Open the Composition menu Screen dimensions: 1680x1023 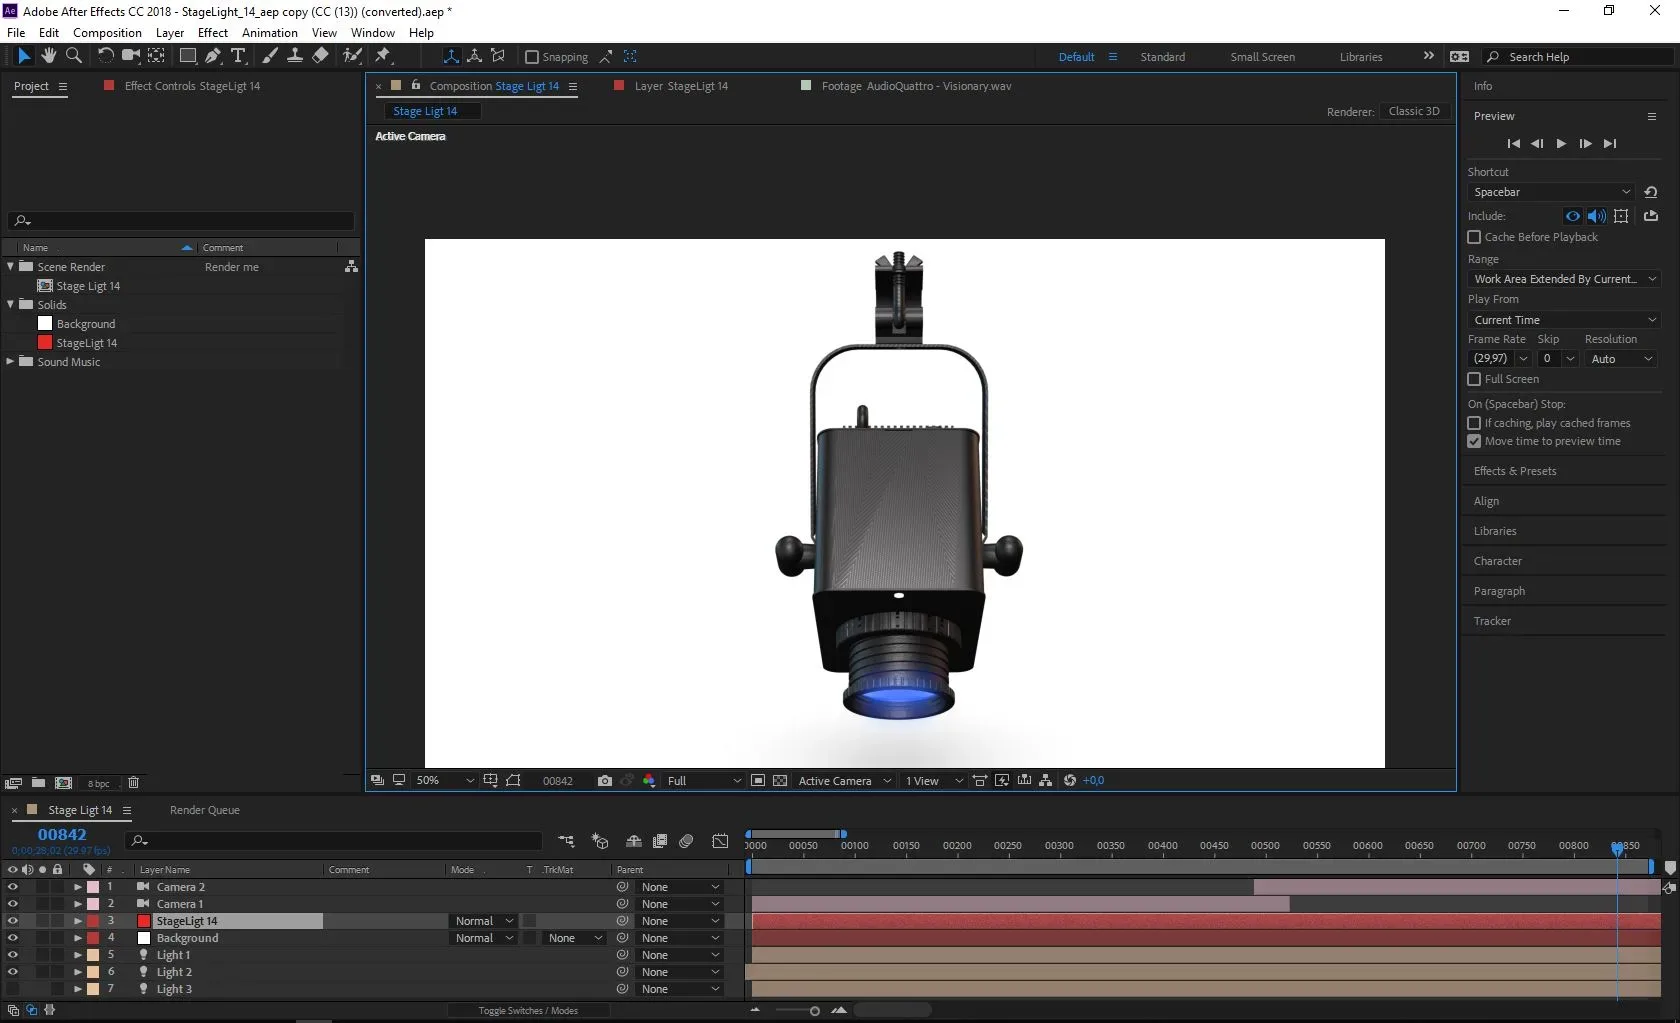coord(107,32)
